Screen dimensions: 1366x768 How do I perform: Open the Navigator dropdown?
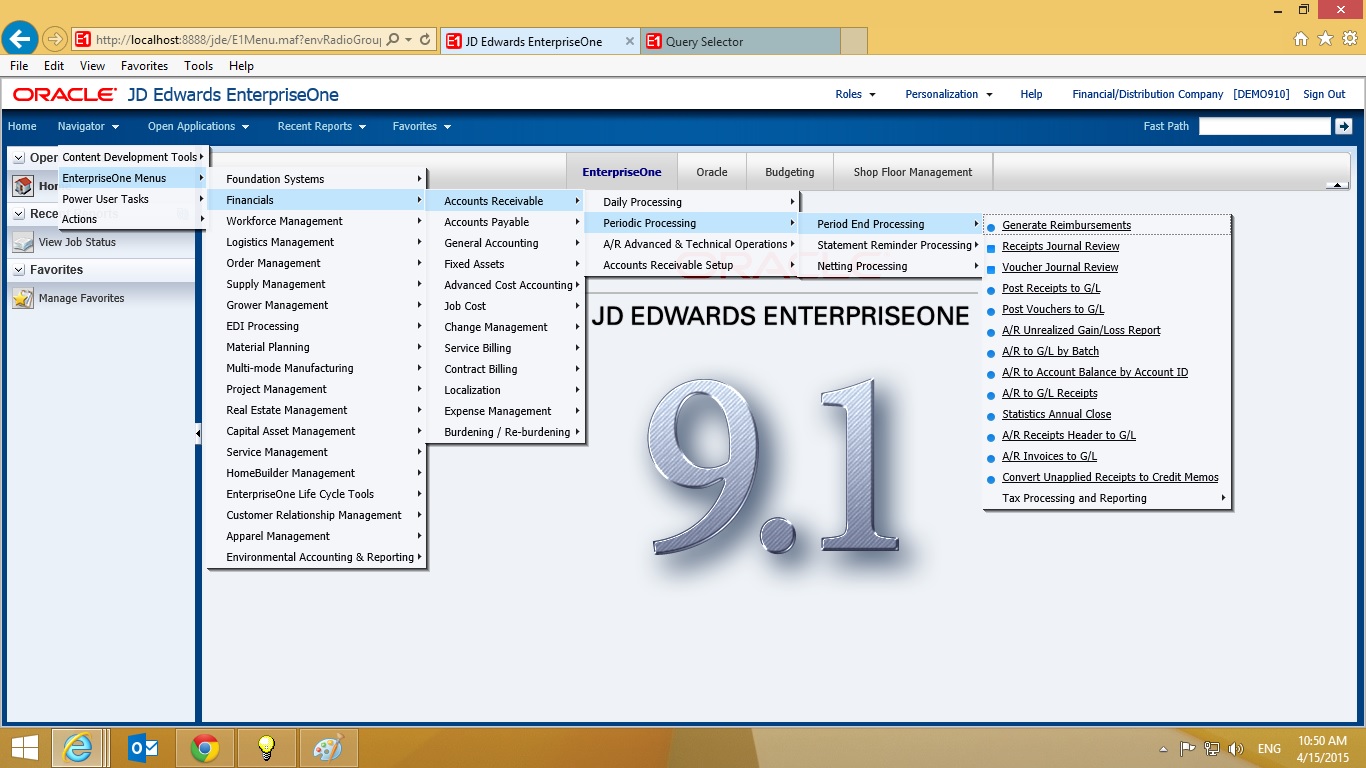point(88,126)
